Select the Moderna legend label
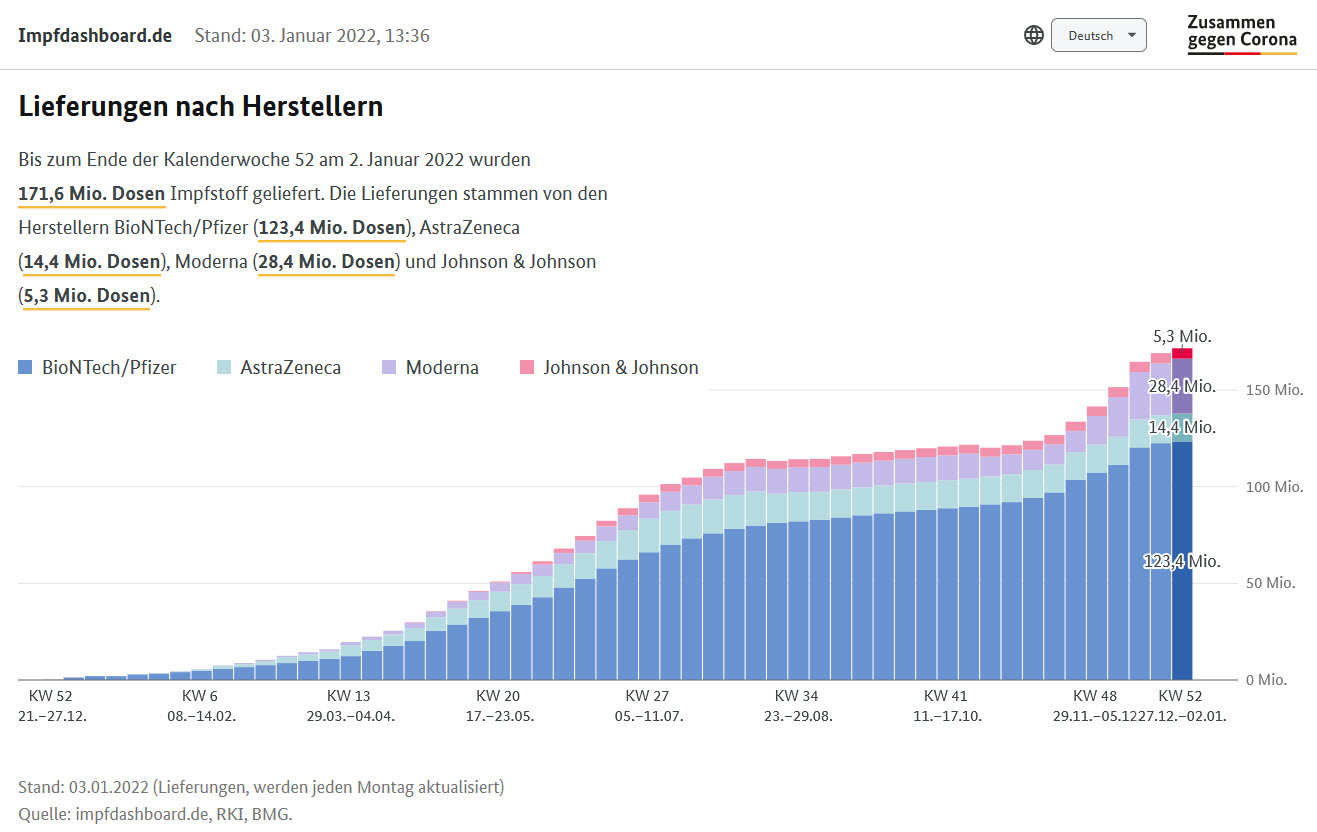Image resolution: width=1317 pixels, height=832 pixels. click(441, 367)
